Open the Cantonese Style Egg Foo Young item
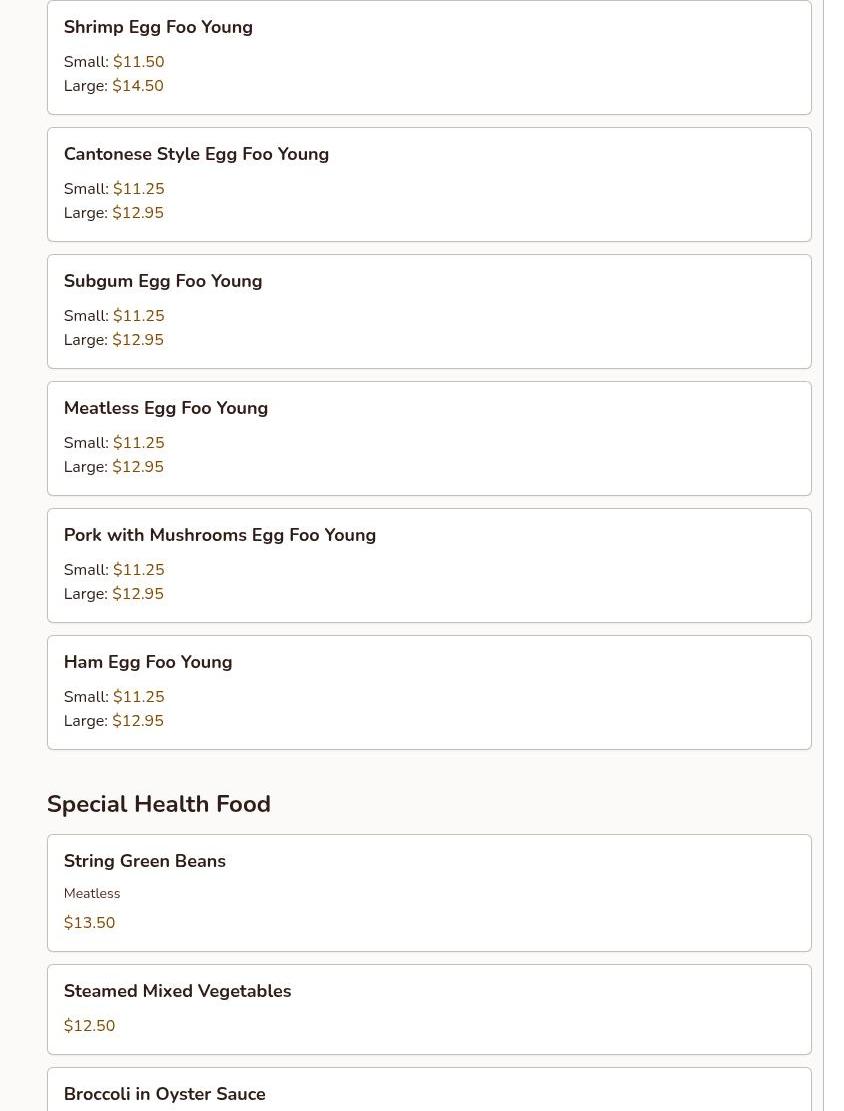This screenshot has width=844, height=1111. [x=196, y=154]
